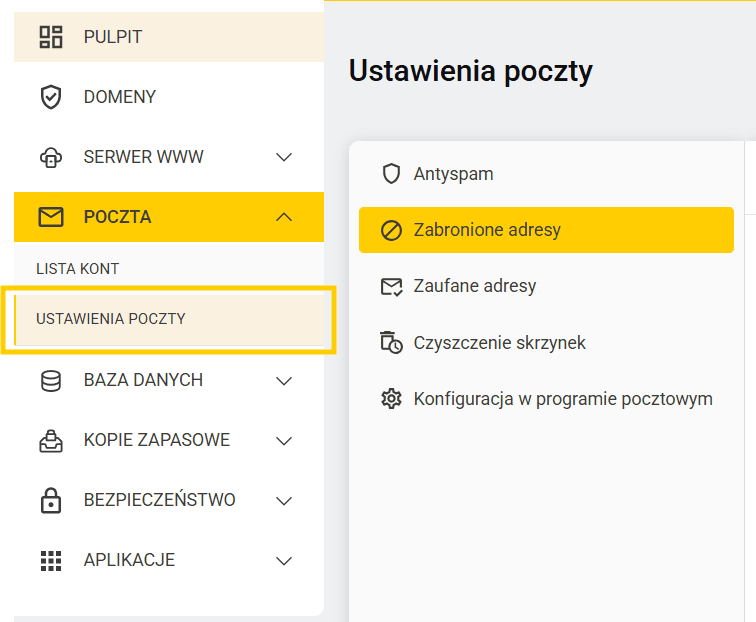Expand the Baza danych chevron

point(284,381)
